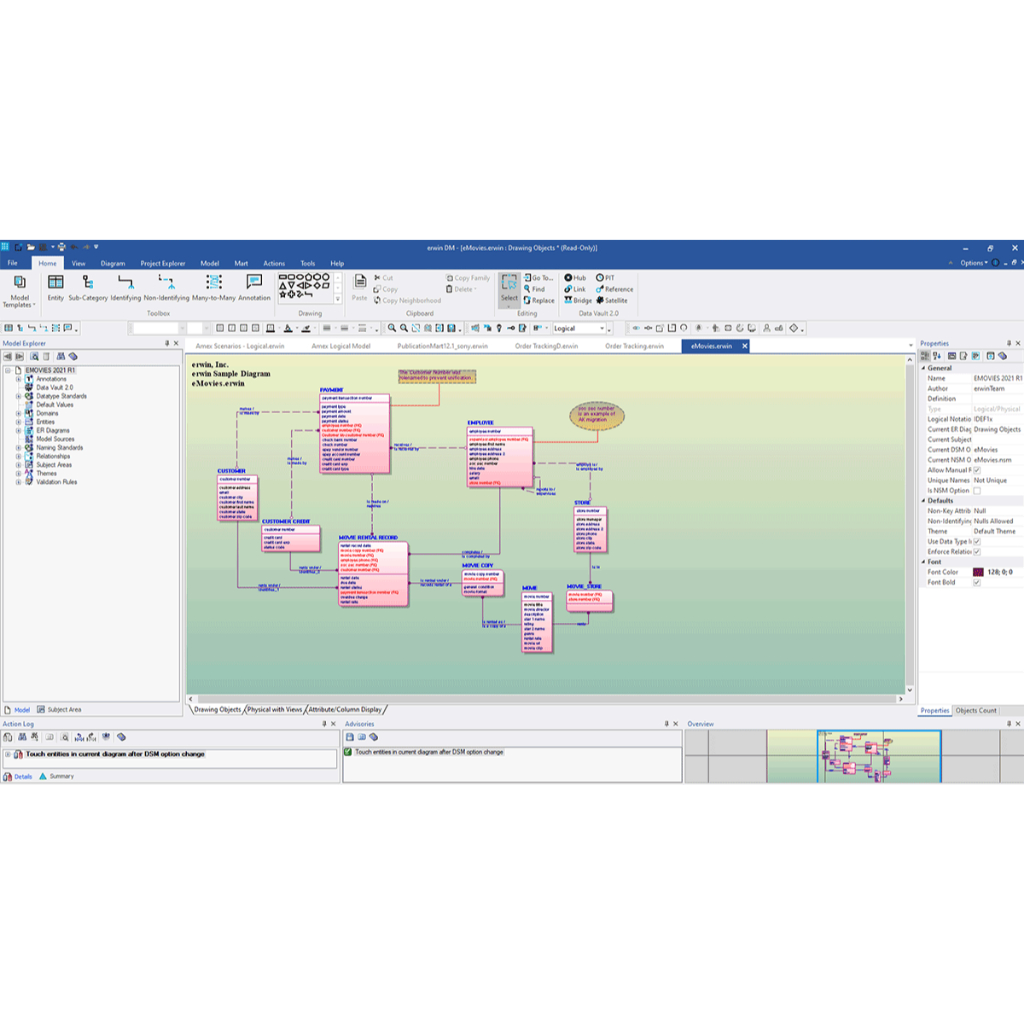Open Go To dialog
This screenshot has width=1024, height=1024.
(538, 278)
